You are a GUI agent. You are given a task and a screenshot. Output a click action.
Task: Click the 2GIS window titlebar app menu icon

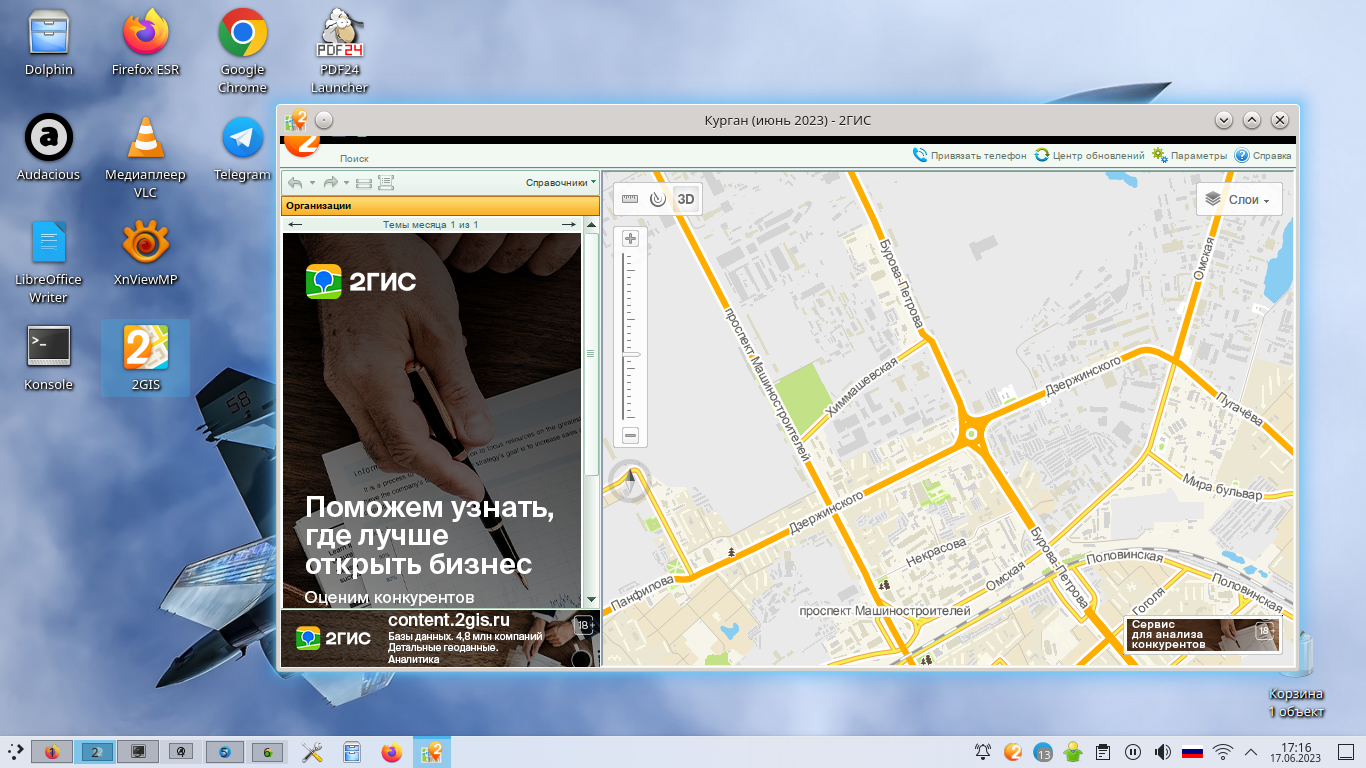click(296, 120)
